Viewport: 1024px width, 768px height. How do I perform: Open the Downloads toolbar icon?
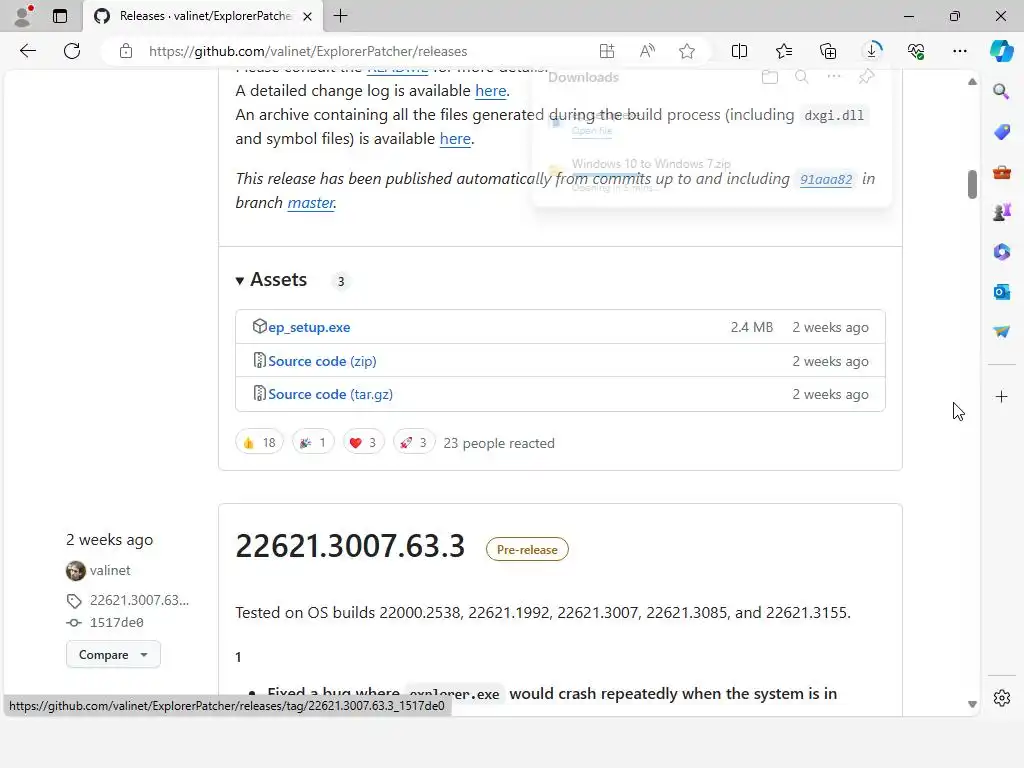(872, 51)
